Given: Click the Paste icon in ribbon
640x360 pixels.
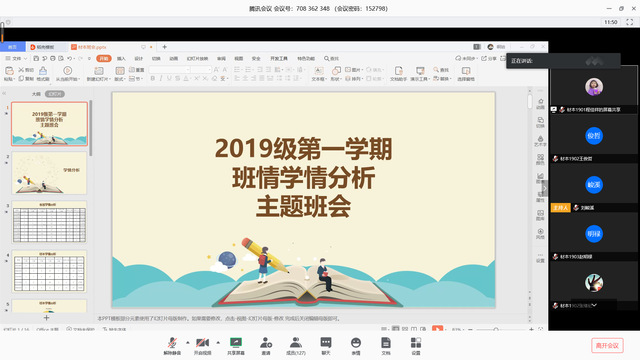Looking at the screenshot, I should pyautogui.click(x=9, y=73).
